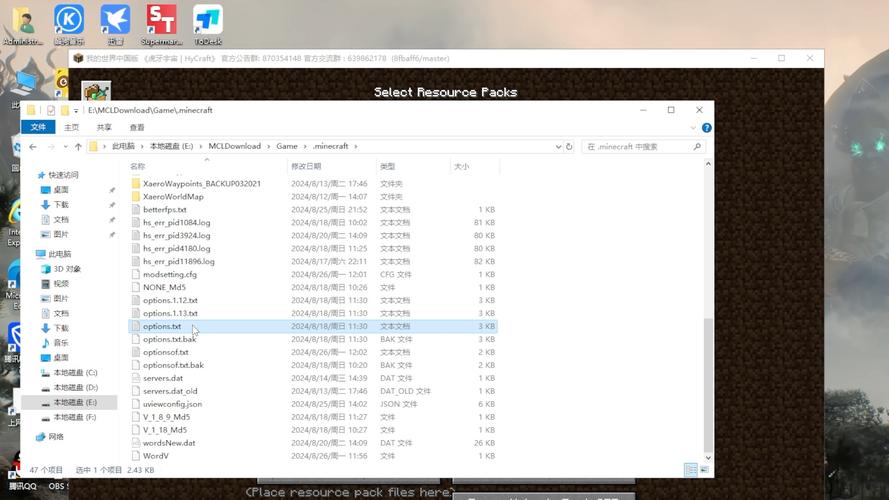Viewport: 889px width, 500px height.
Task: Open the 主页 ribbon tab
Action: click(71, 127)
